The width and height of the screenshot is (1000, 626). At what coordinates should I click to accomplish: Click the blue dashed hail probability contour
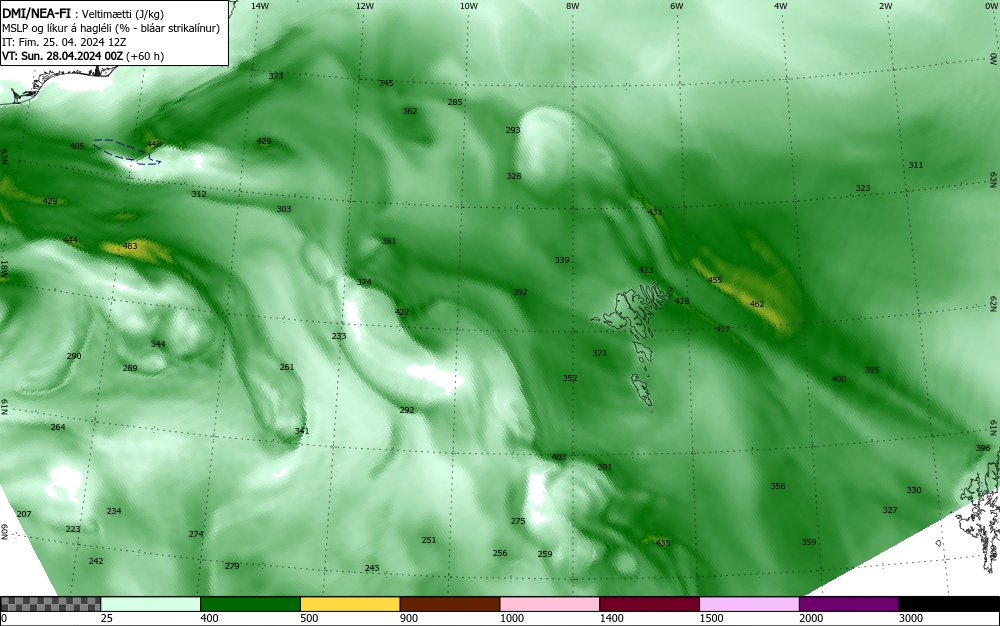[x=126, y=152]
